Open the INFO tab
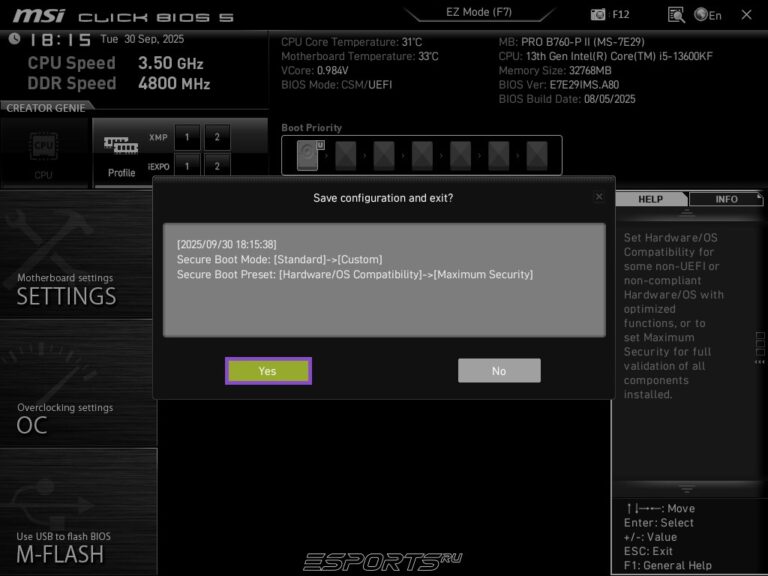 click(726, 199)
